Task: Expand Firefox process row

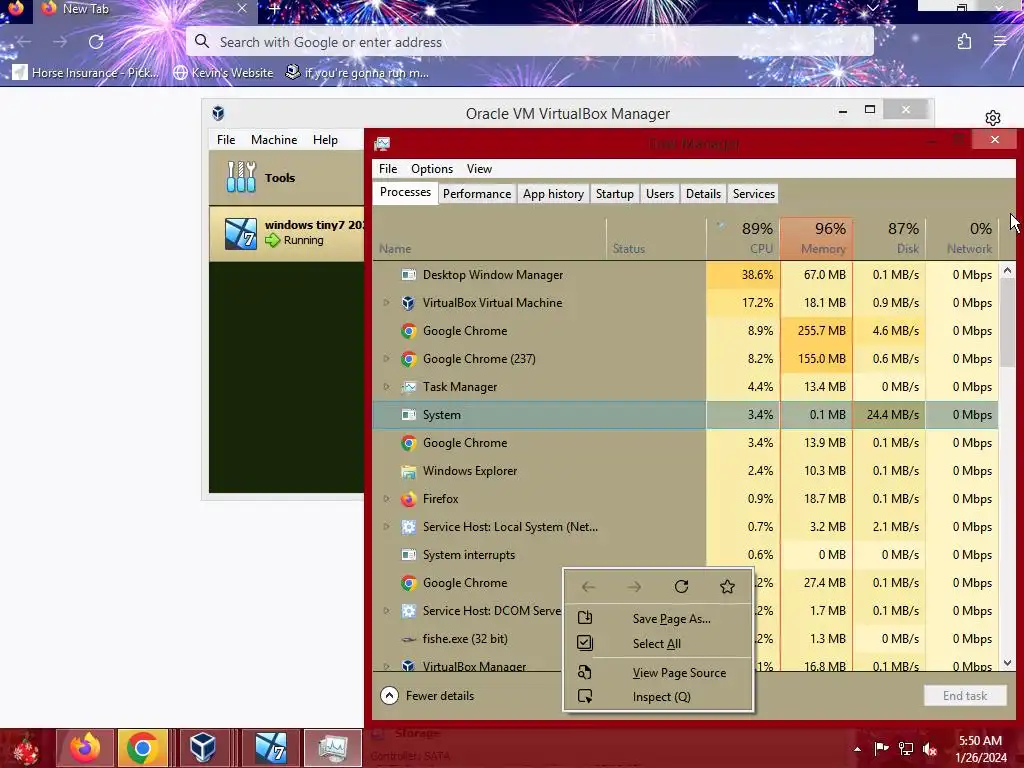Action: pyautogui.click(x=386, y=499)
